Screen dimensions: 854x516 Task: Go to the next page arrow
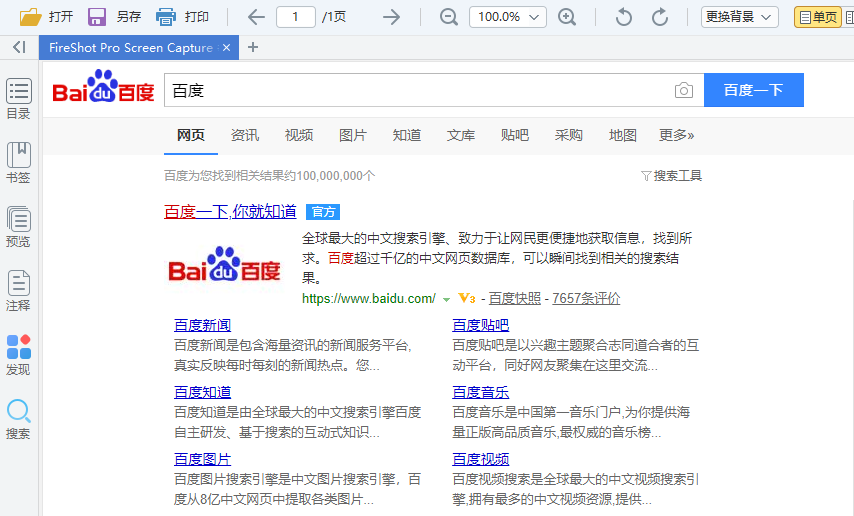[x=391, y=17]
